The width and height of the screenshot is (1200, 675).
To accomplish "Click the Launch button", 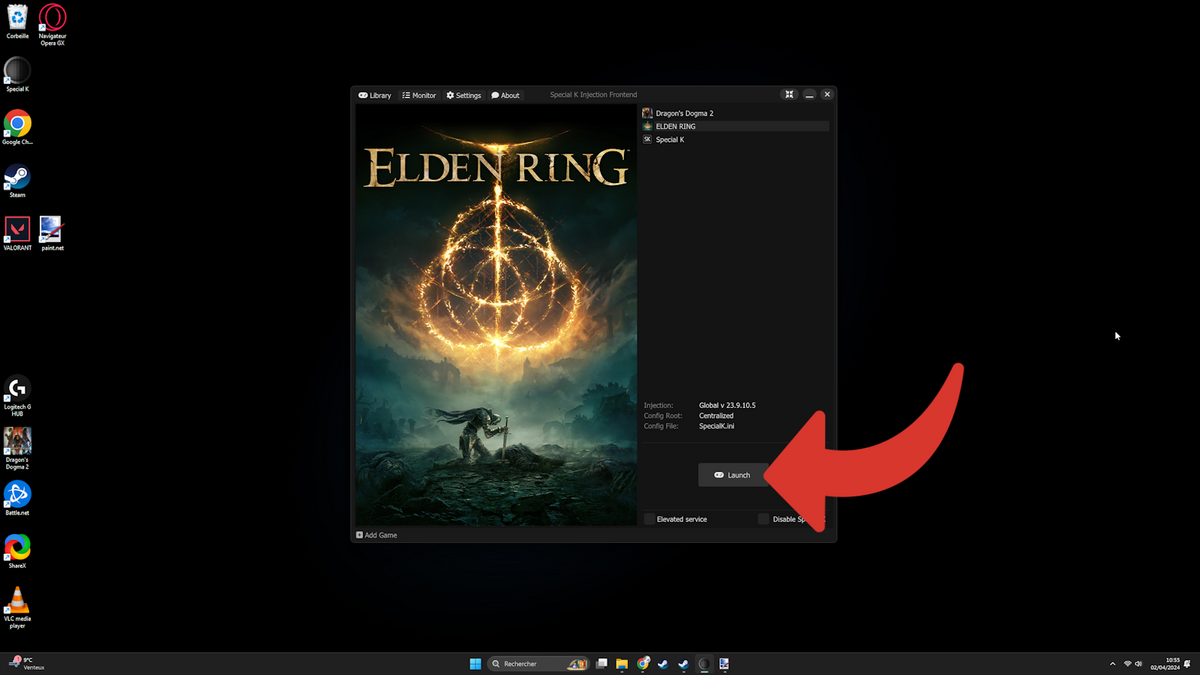I will (733, 475).
